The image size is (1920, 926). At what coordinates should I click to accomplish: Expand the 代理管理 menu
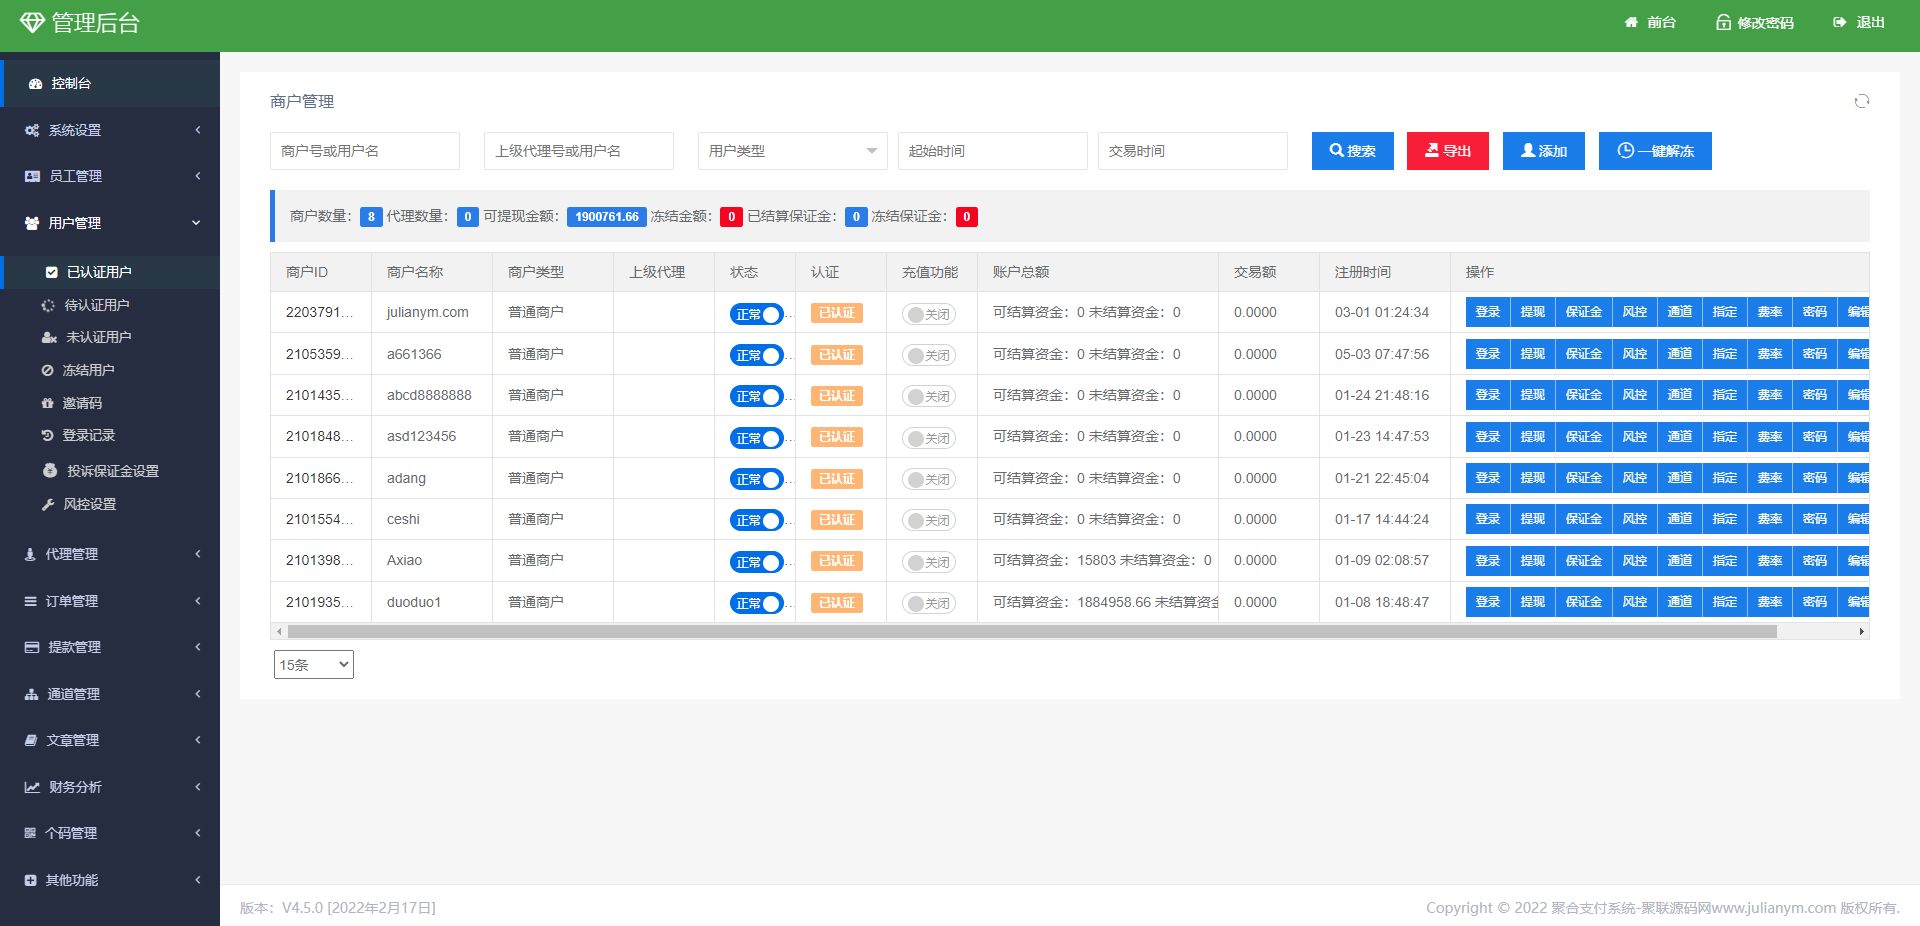pos(110,554)
